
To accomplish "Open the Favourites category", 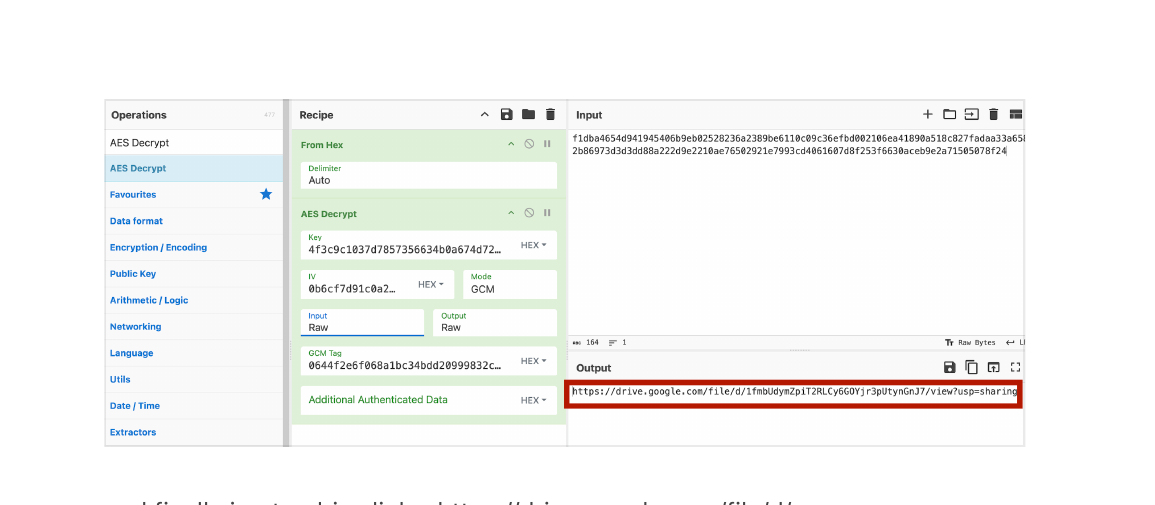I will 194,194.
